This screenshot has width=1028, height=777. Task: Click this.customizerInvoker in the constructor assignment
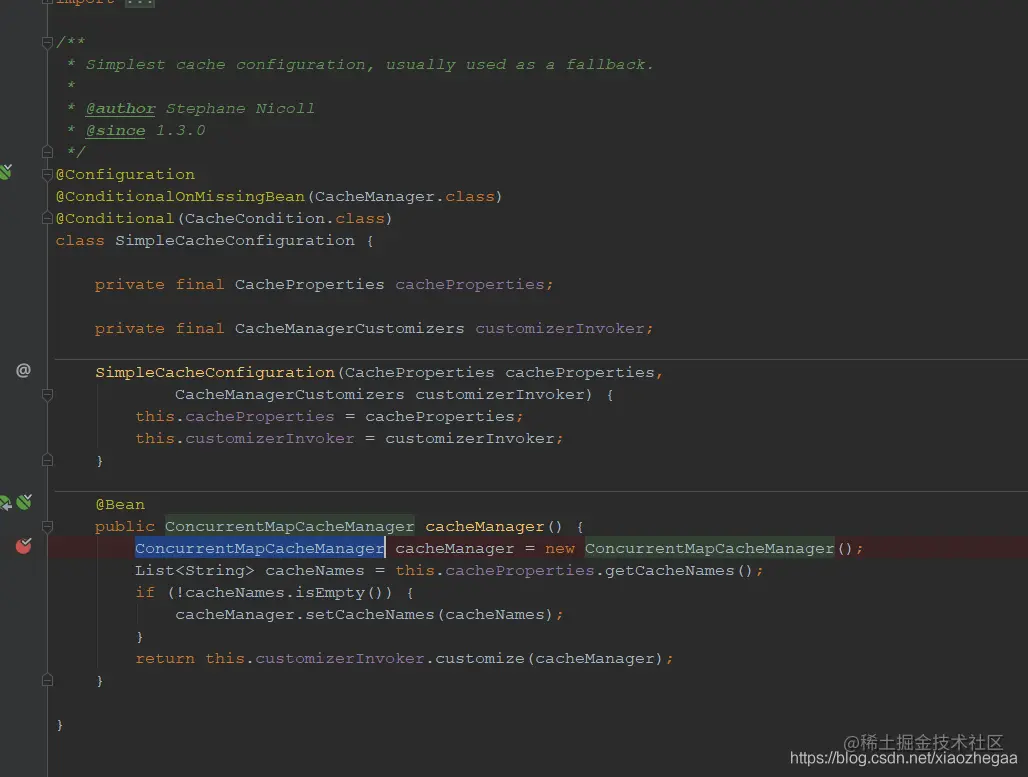tap(245, 439)
